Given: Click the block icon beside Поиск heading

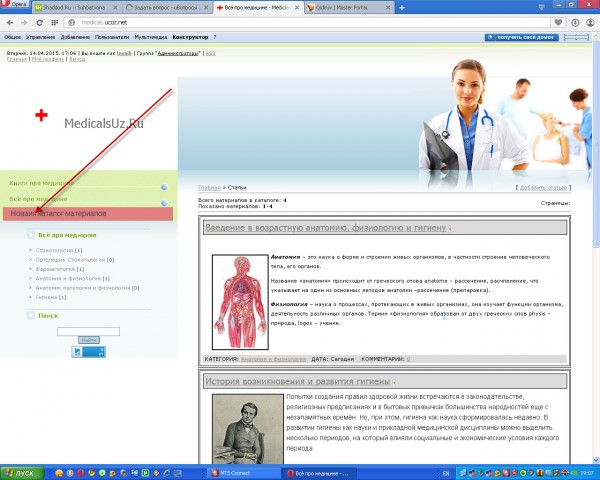Looking at the screenshot, I should pos(31,315).
